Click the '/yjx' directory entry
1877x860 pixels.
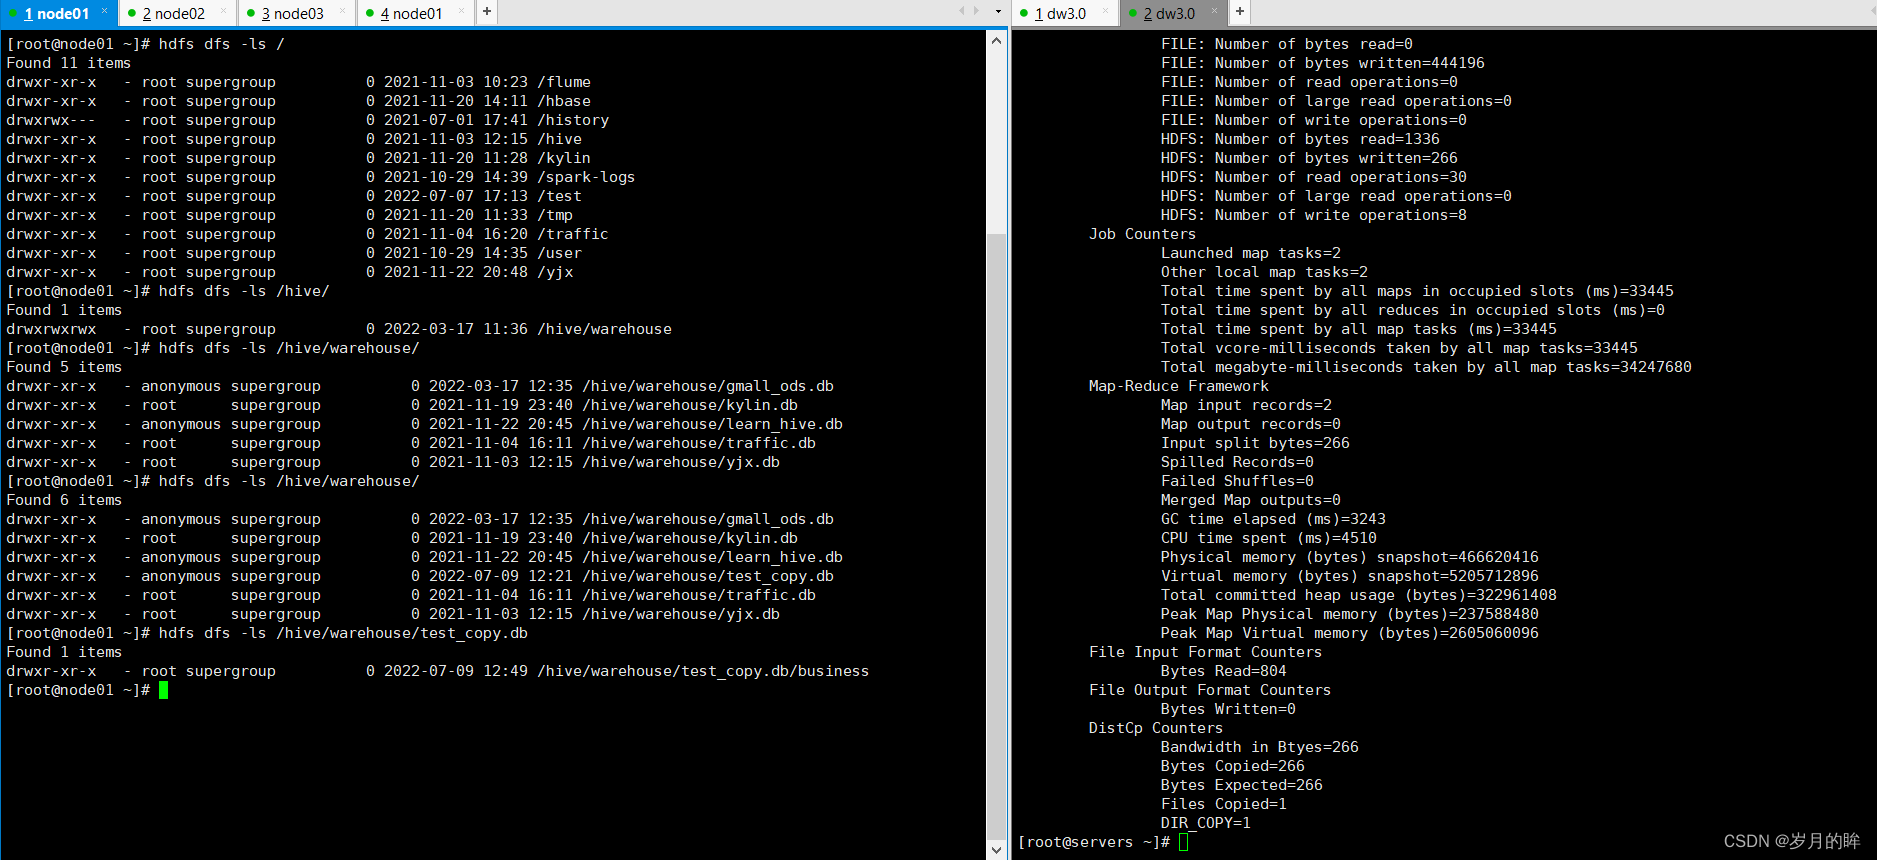[555, 272]
